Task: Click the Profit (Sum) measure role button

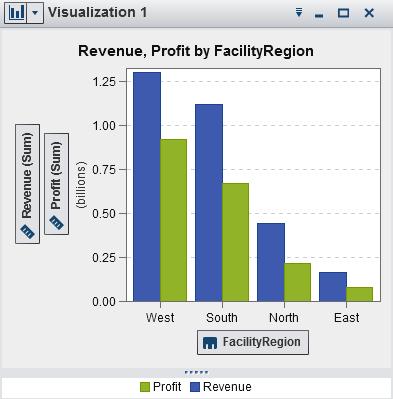Action: [56, 184]
